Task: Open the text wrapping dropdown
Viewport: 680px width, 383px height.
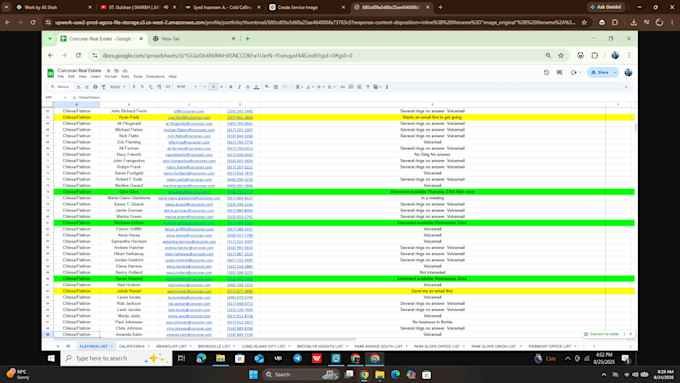Action: 320,87
